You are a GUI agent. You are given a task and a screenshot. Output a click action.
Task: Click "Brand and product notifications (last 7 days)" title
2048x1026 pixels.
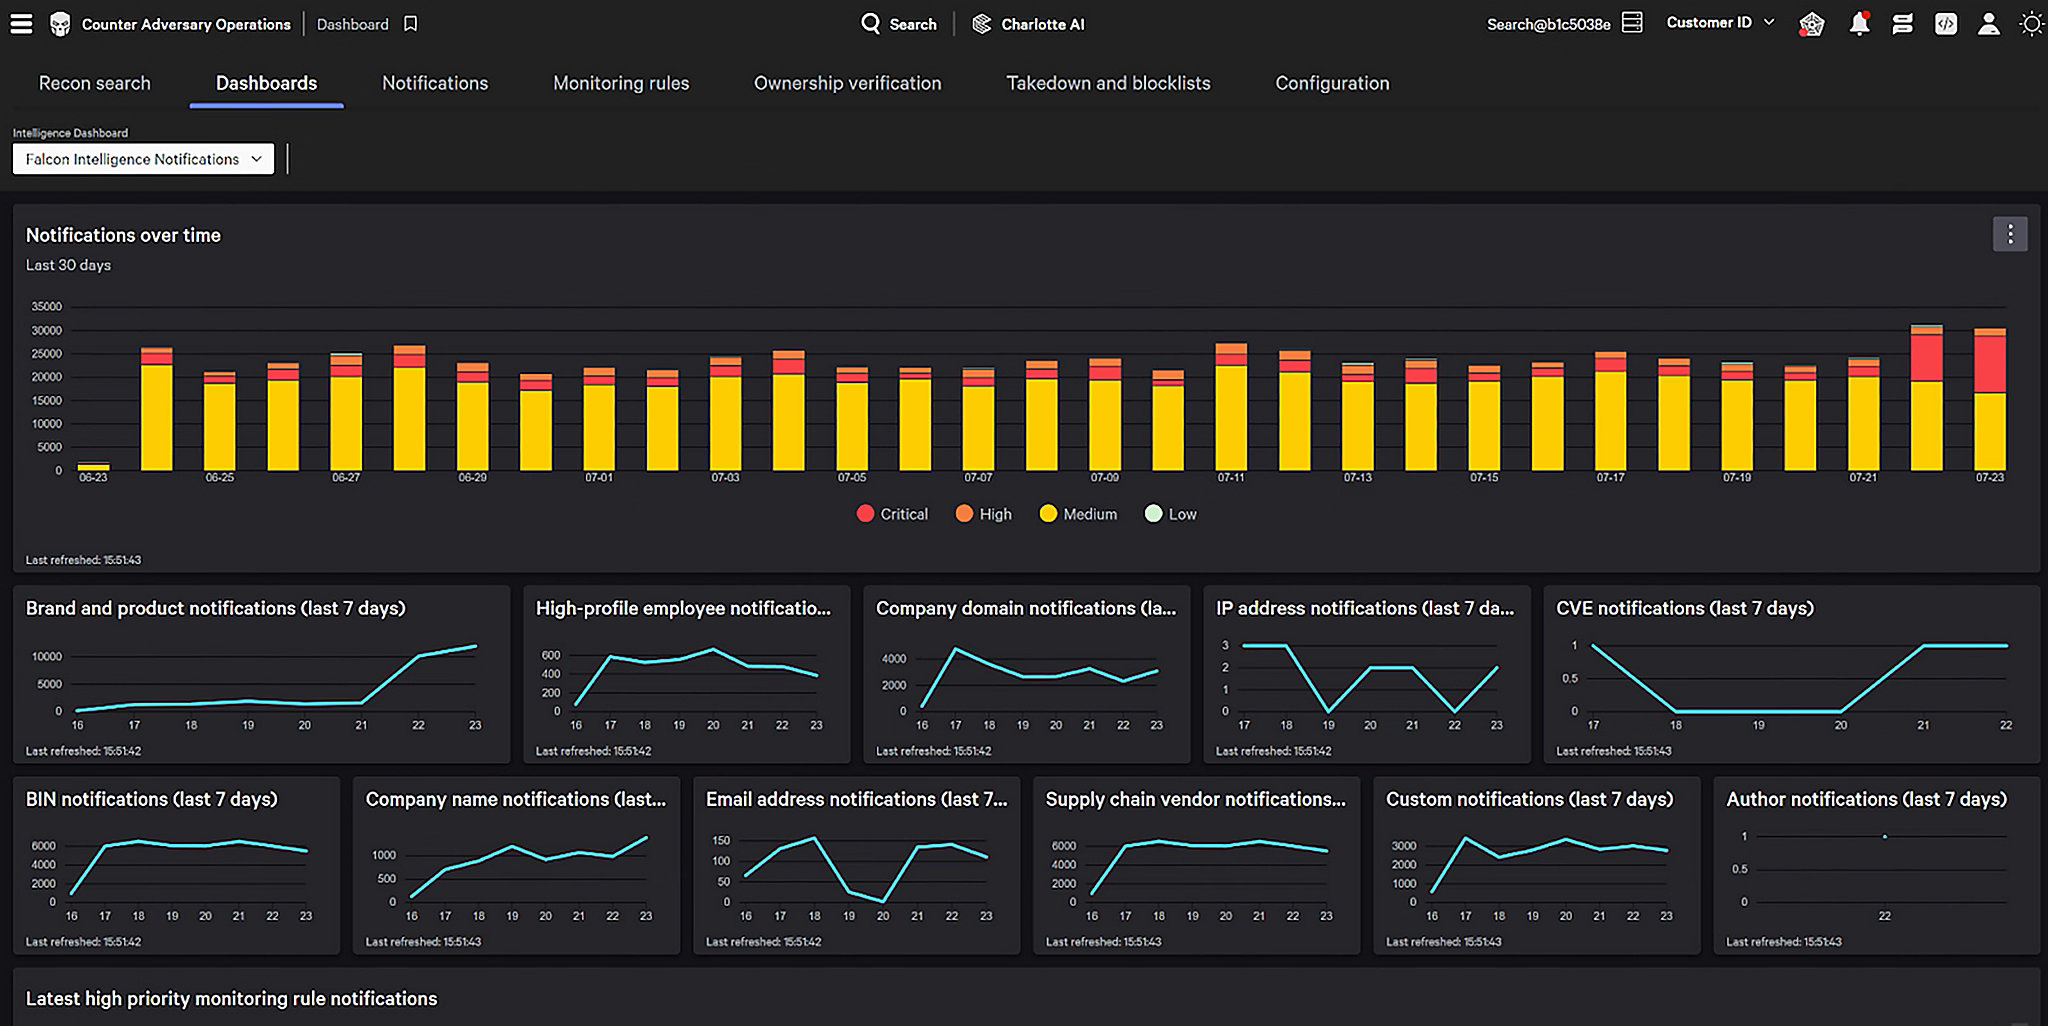coord(216,608)
